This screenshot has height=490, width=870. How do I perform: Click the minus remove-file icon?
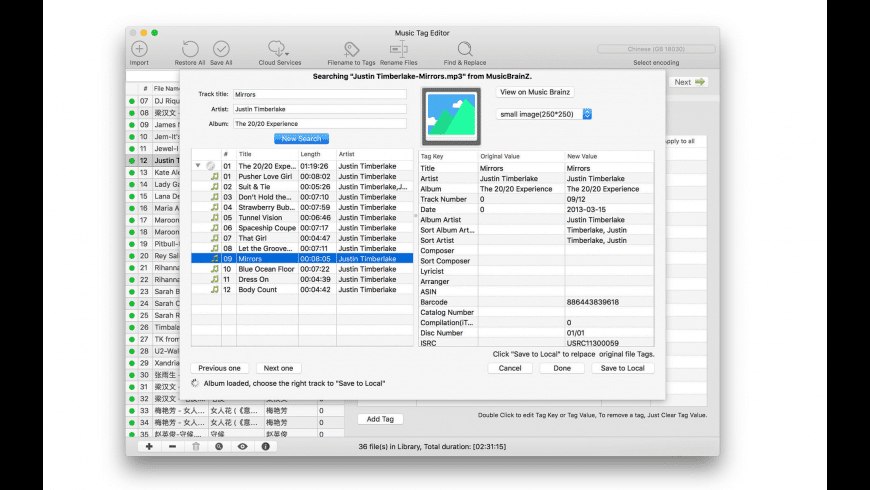pyautogui.click(x=173, y=446)
